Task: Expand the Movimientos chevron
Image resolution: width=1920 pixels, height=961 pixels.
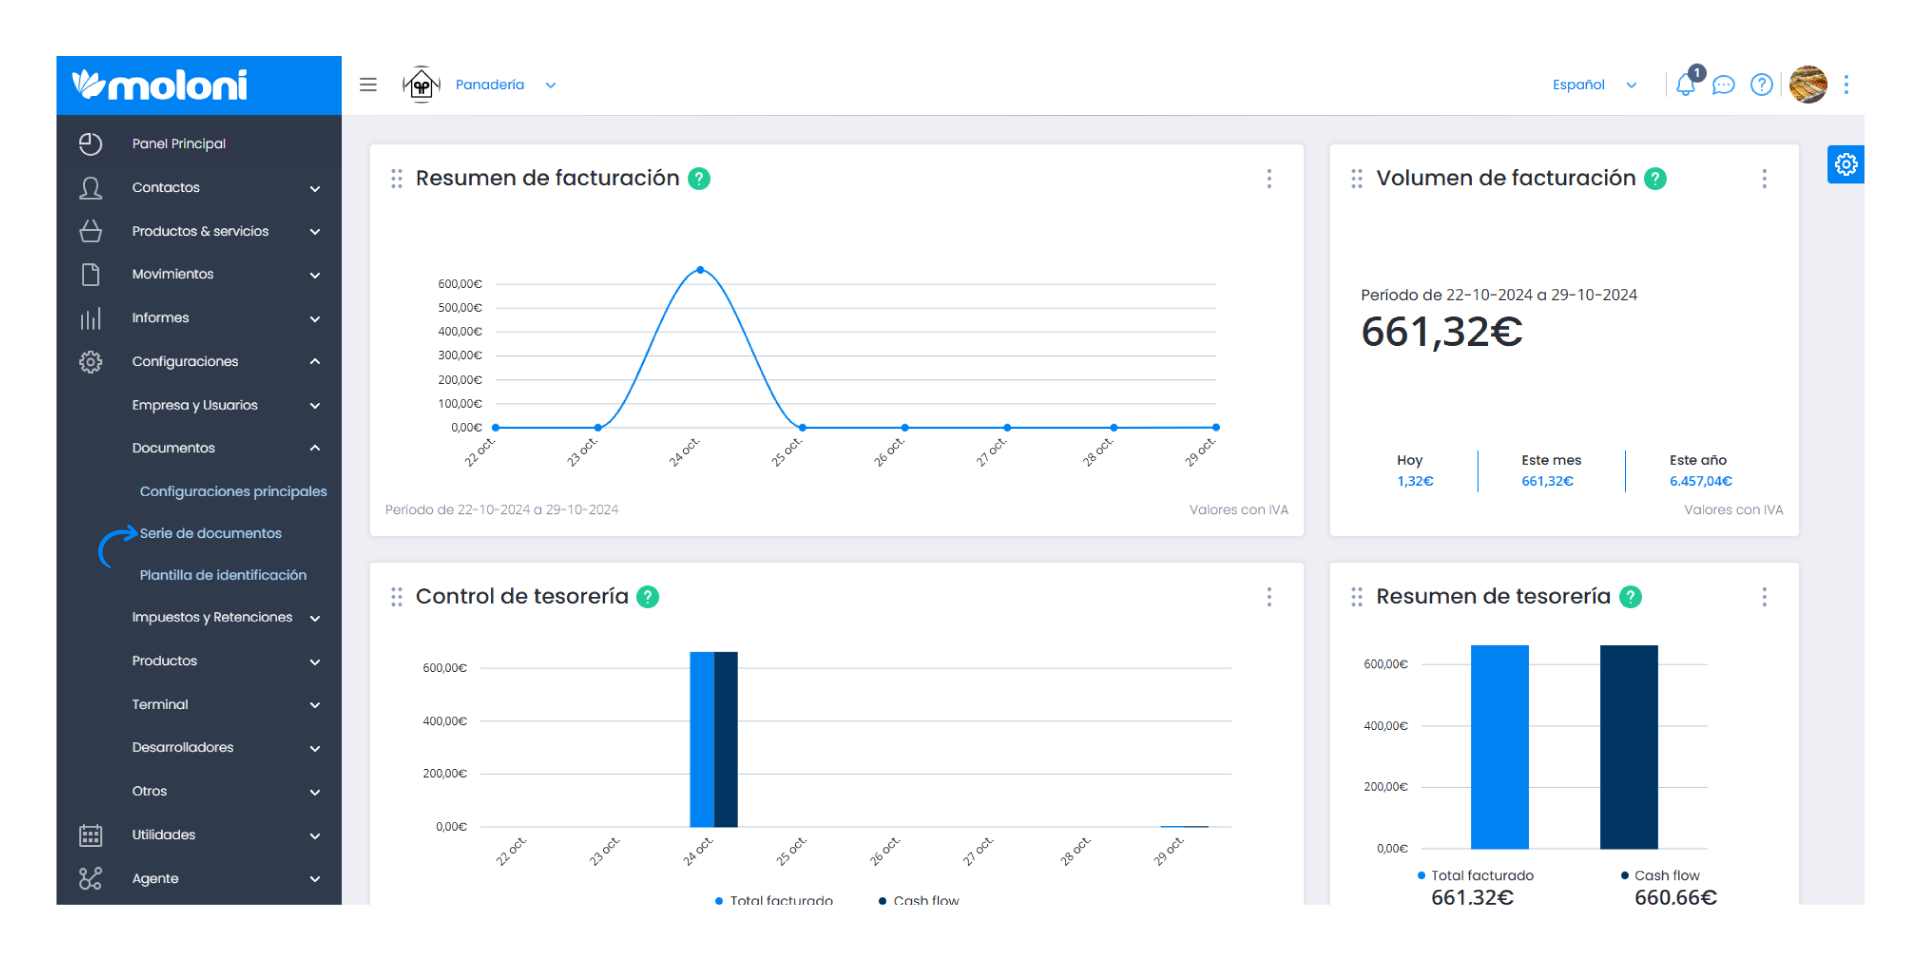Action: 315,274
